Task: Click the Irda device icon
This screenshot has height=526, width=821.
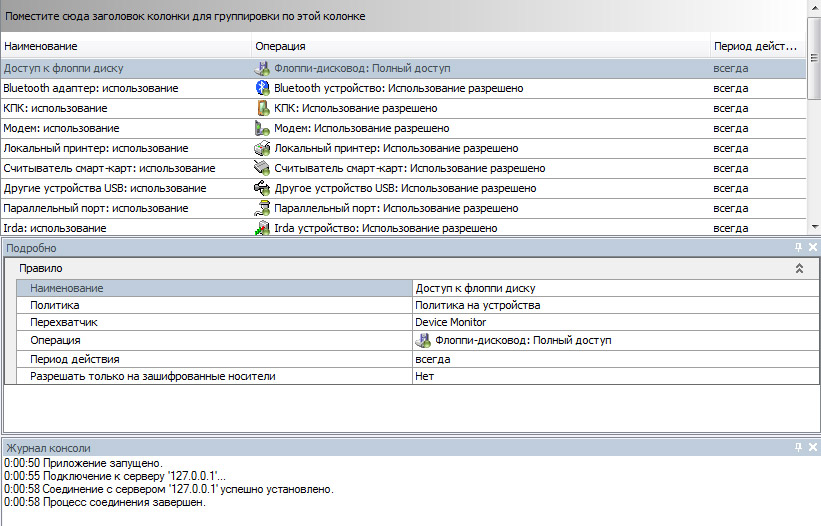Action: point(263,228)
